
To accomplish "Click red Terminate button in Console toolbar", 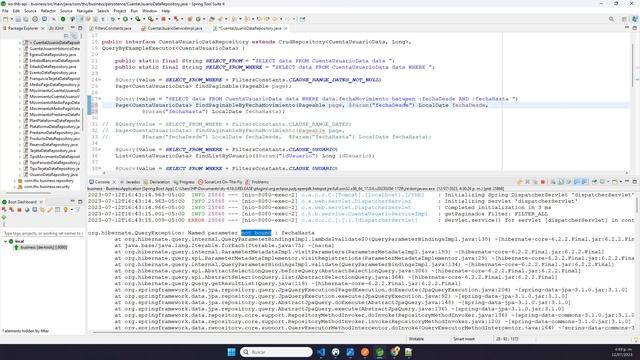I will point(542,182).
